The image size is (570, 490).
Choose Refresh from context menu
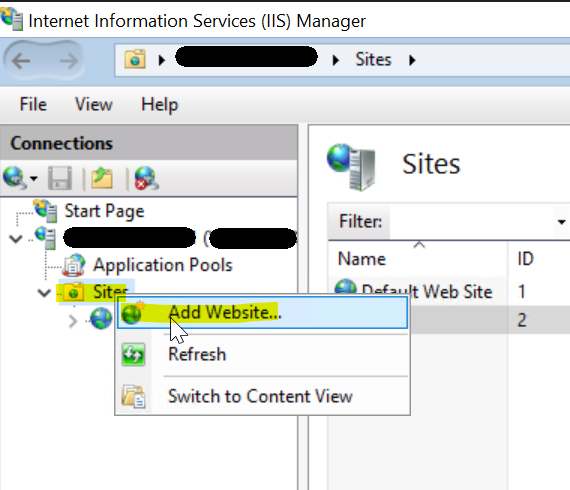point(262,354)
